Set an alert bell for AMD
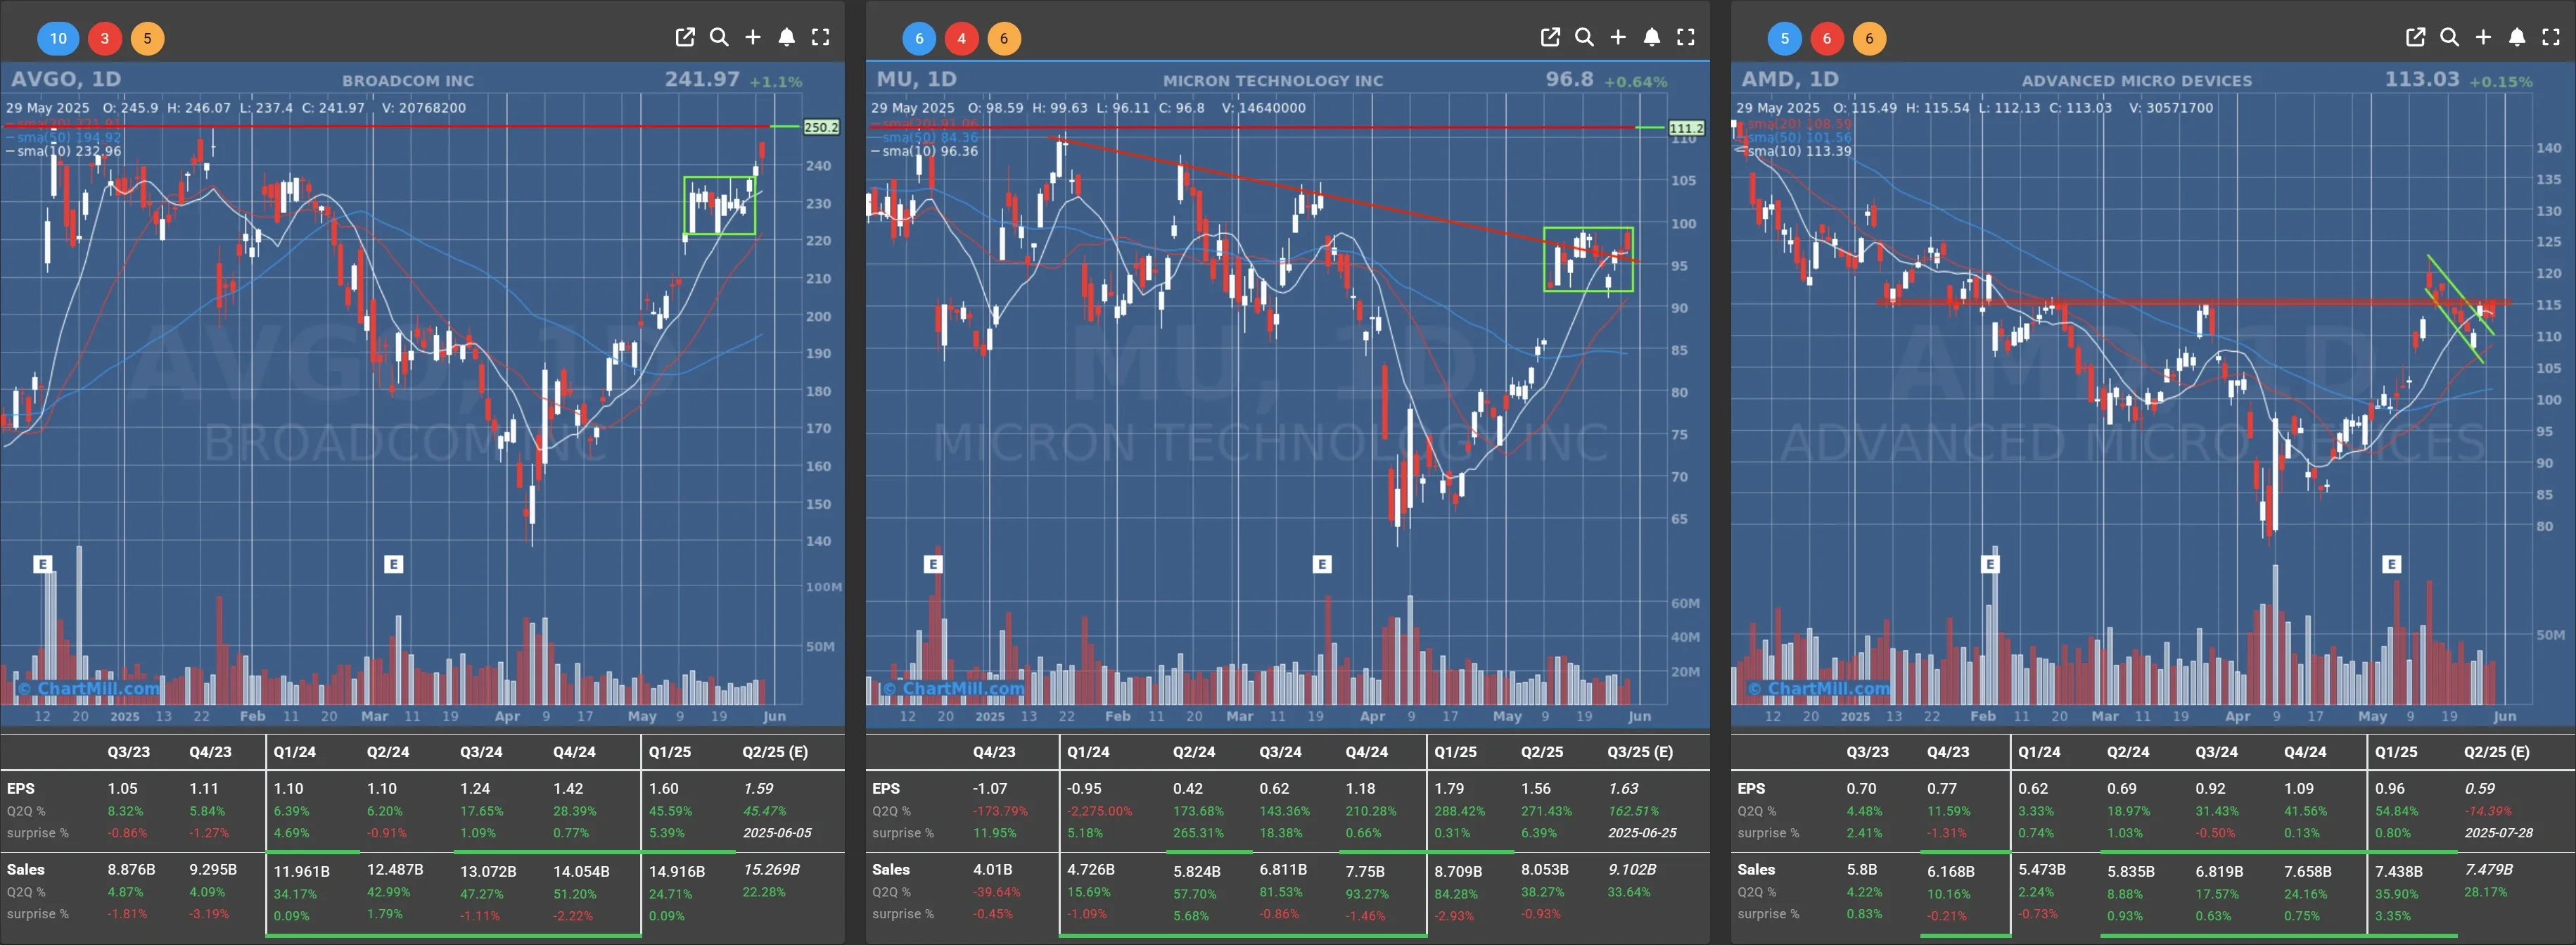 (x=2517, y=37)
